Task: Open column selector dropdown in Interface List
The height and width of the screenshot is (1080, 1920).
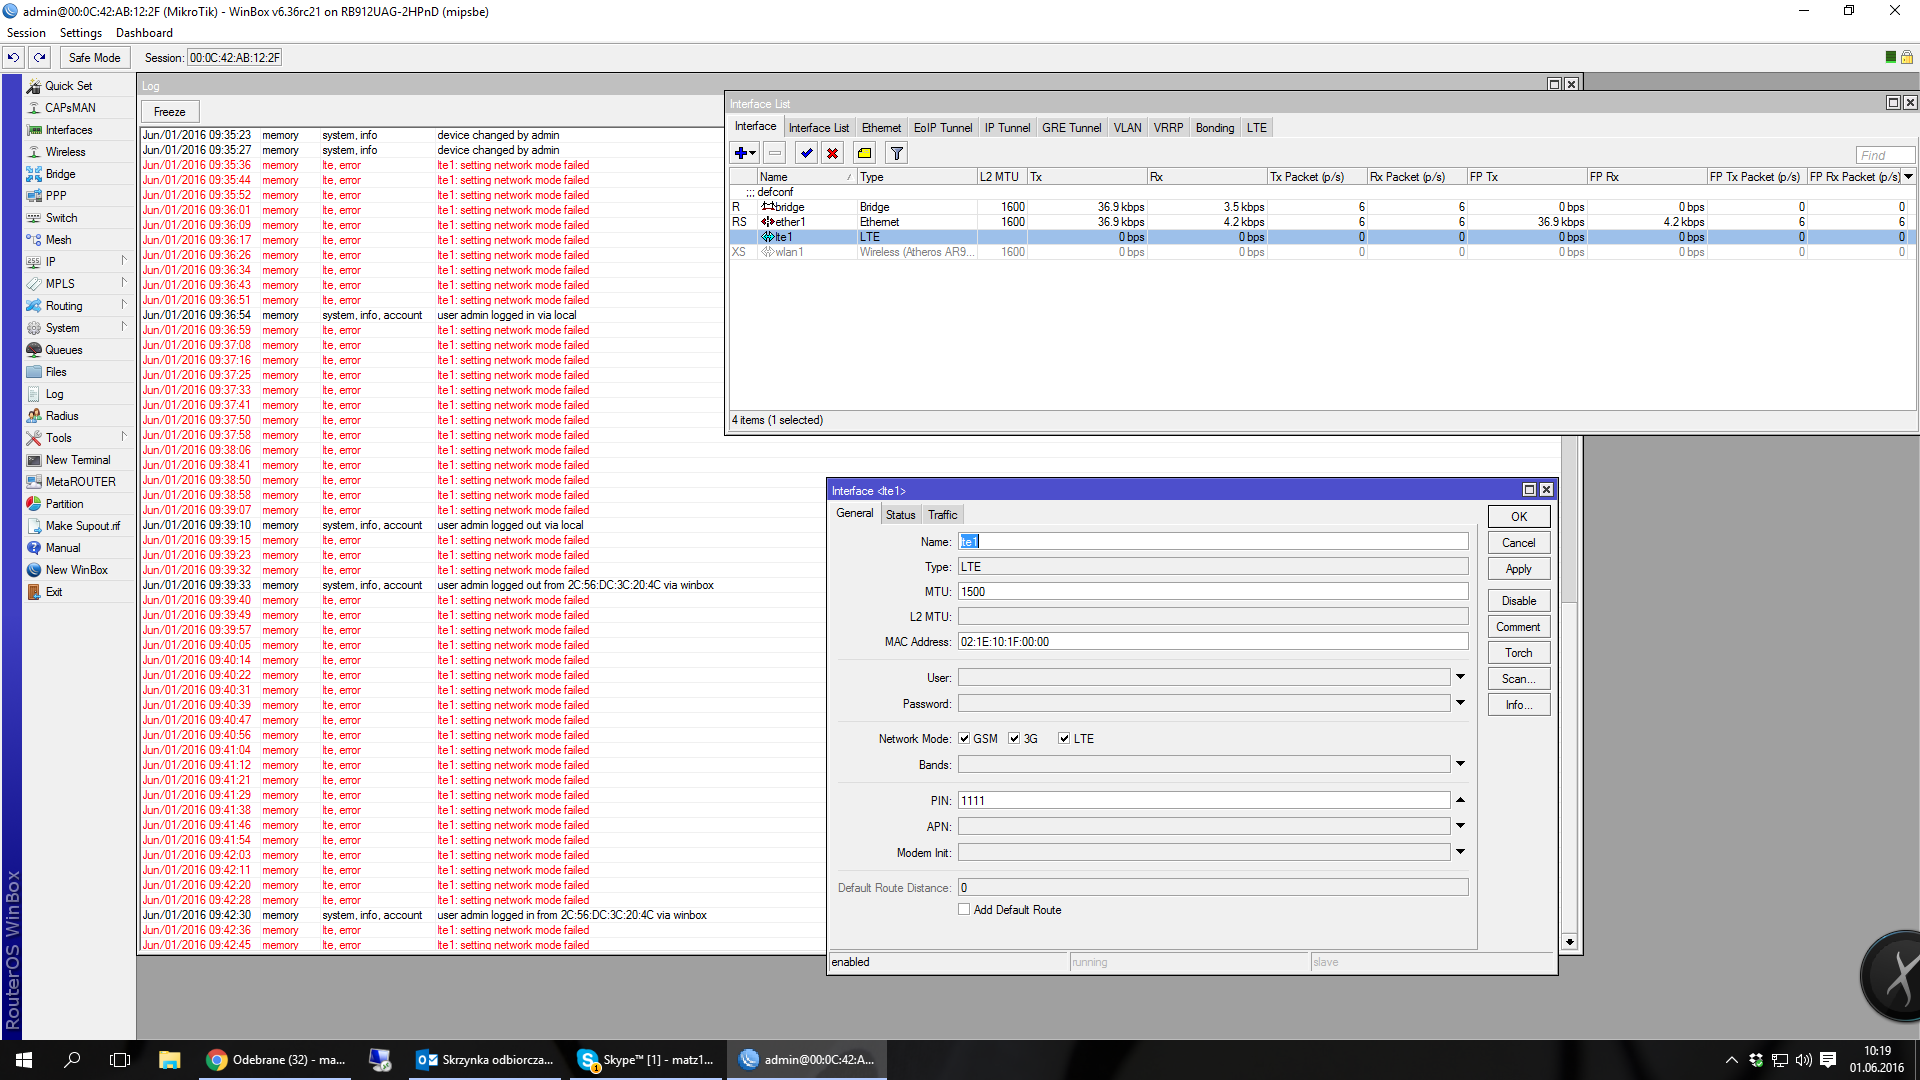Action: click(x=1909, y=177)
